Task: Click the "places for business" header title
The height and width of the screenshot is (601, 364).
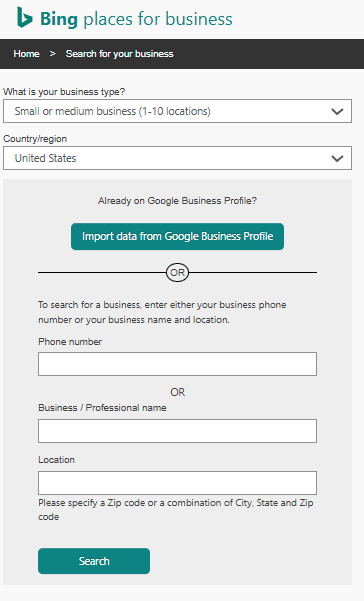Action: [x=158, y=19]
